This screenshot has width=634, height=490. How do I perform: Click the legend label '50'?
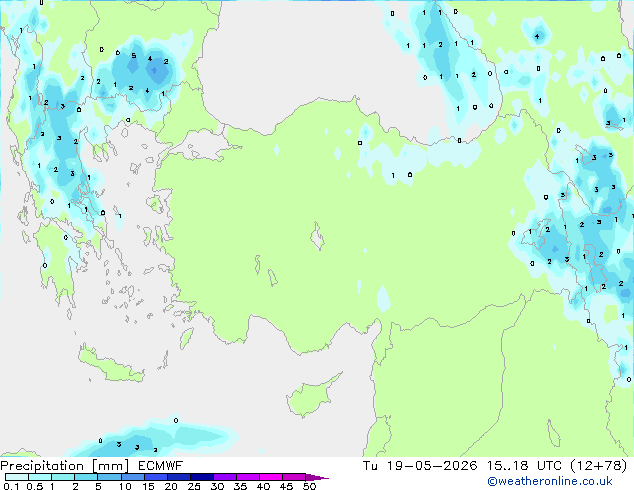click(x=309, y=486)
